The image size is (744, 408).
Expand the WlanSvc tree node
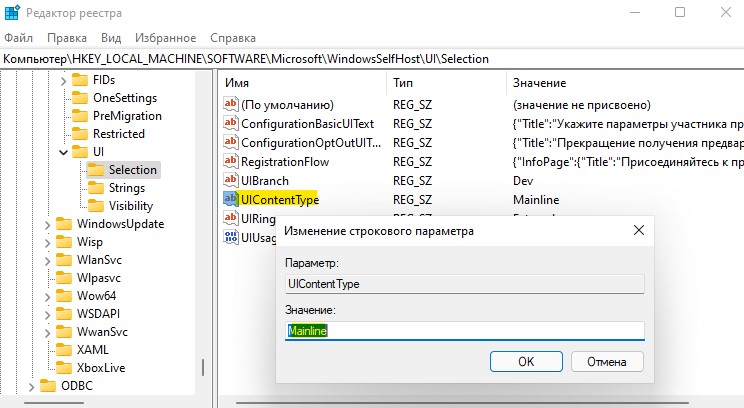click(47, 260)
